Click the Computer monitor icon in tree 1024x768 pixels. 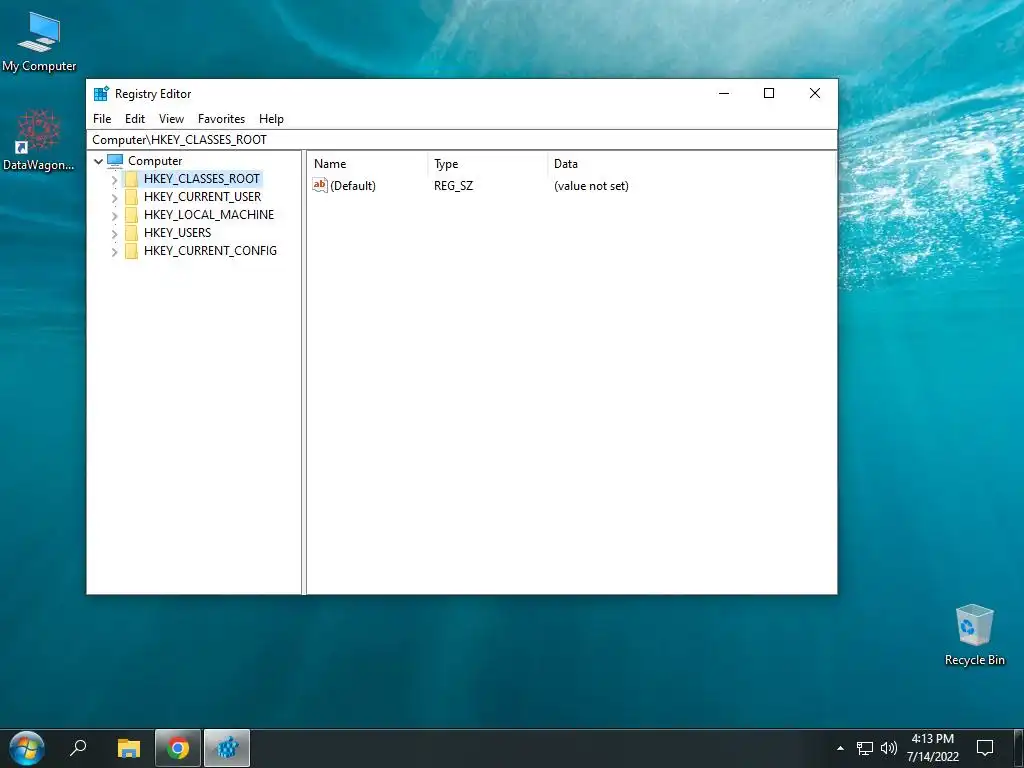115,161
